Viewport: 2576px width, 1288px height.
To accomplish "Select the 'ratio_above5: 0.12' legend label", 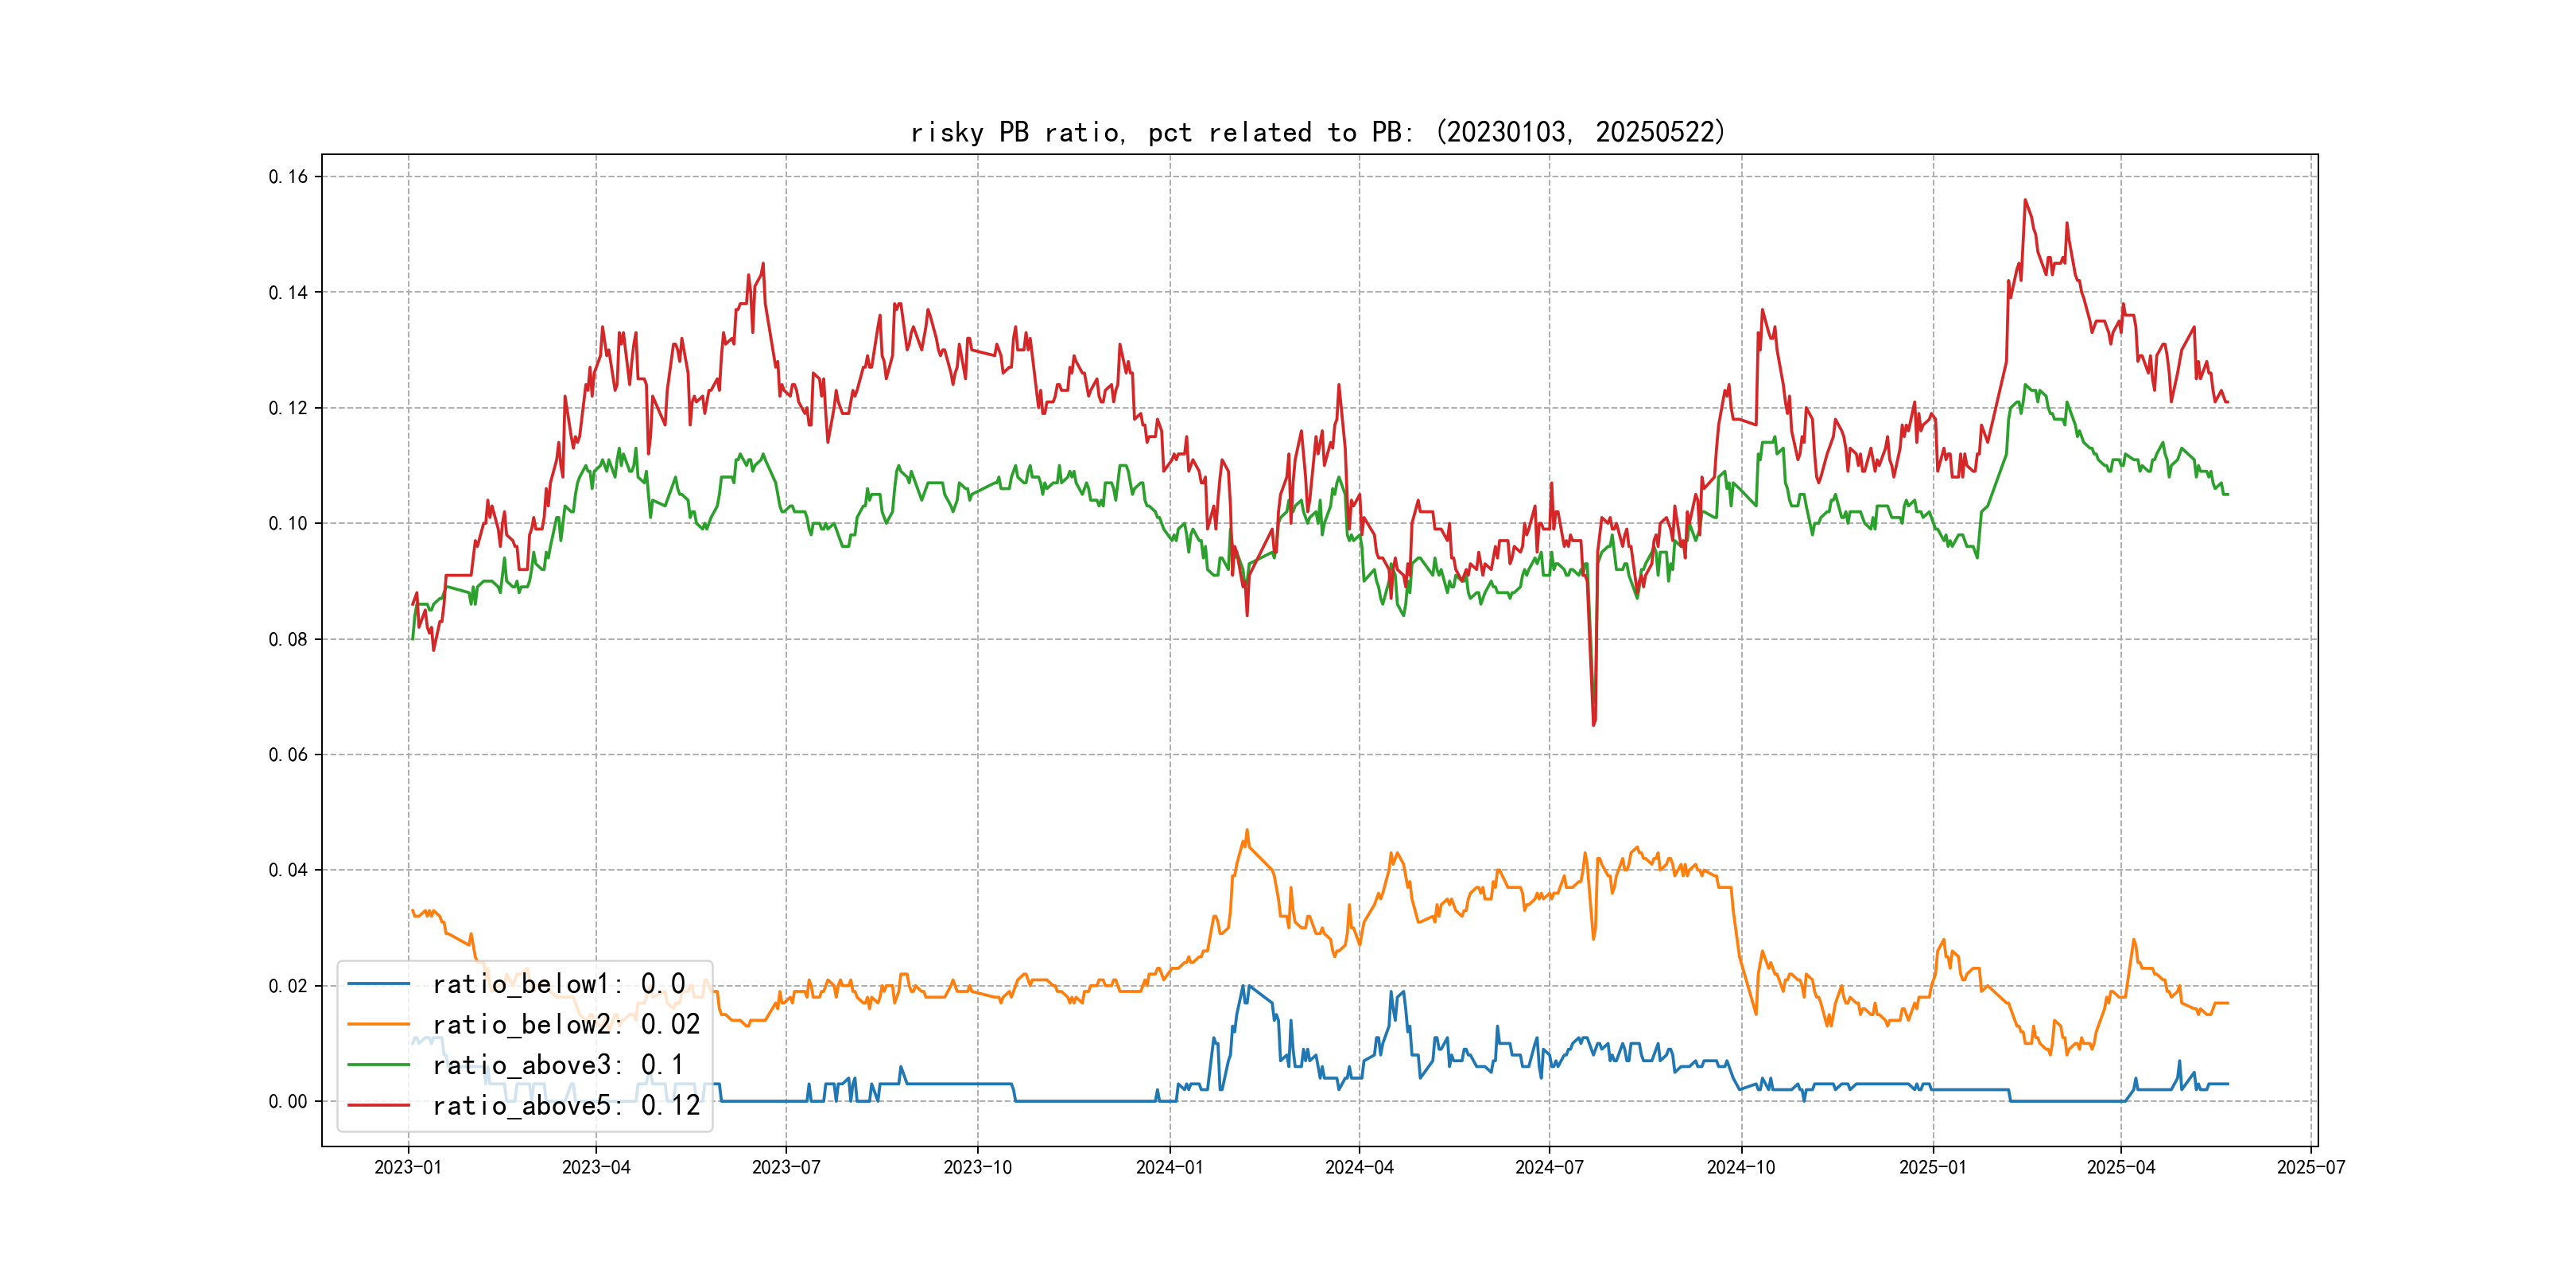I will coord(566,1105).
